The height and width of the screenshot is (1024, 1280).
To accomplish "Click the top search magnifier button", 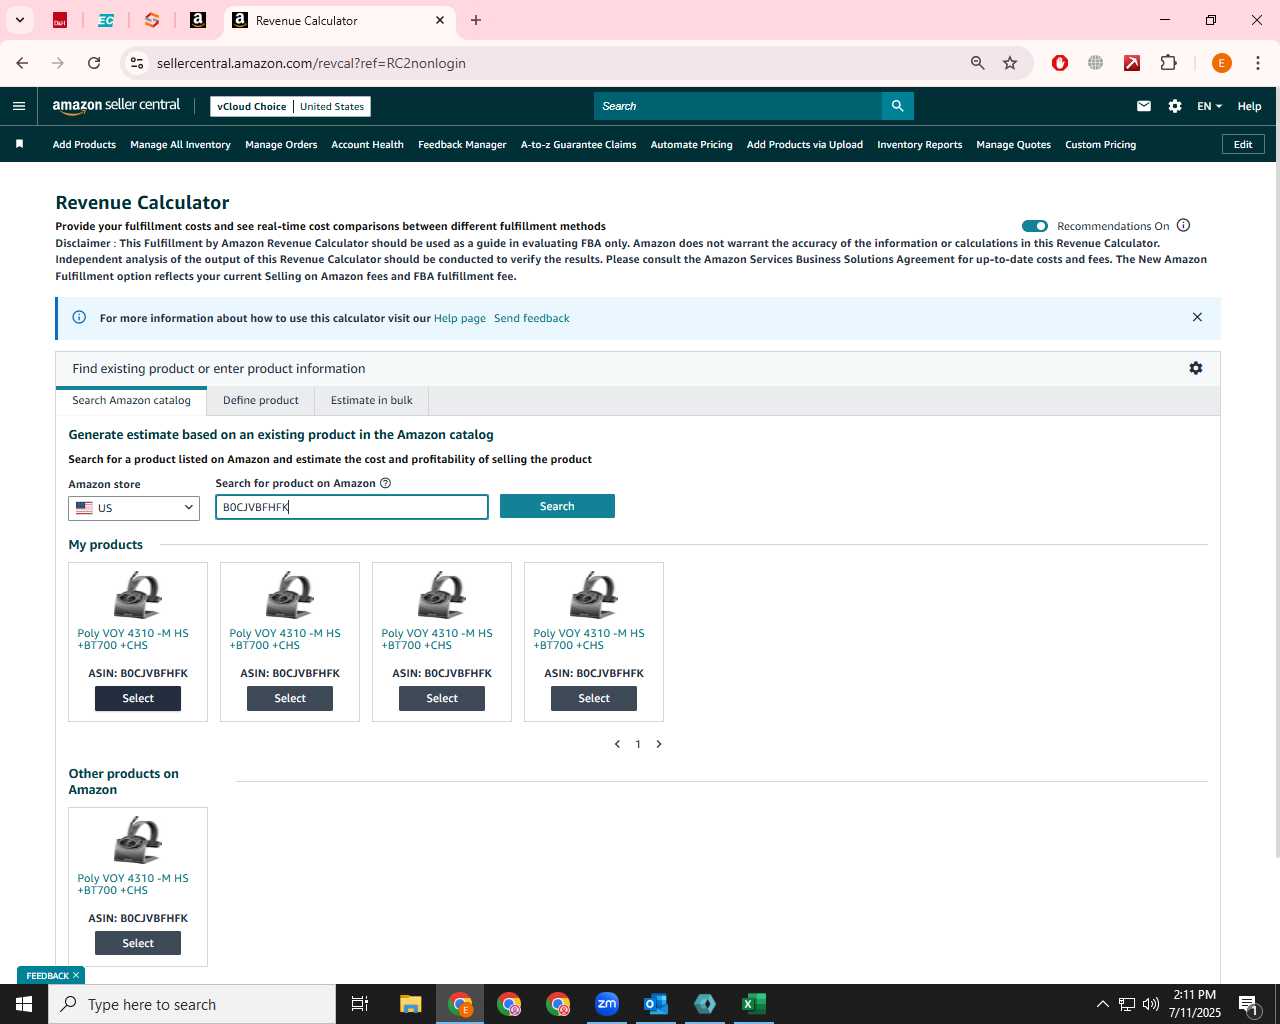I will pos(897,106).
